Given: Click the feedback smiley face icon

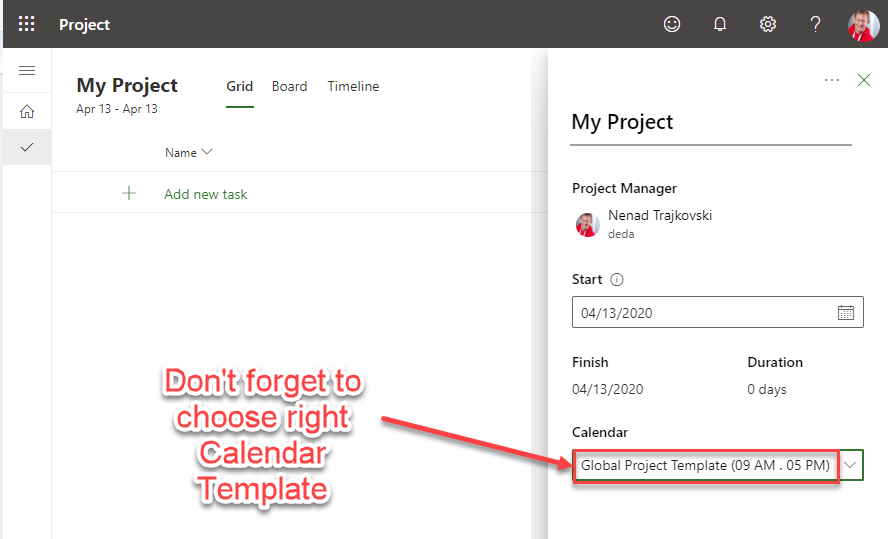Looking at the screenshot, I should pos(672,24).
